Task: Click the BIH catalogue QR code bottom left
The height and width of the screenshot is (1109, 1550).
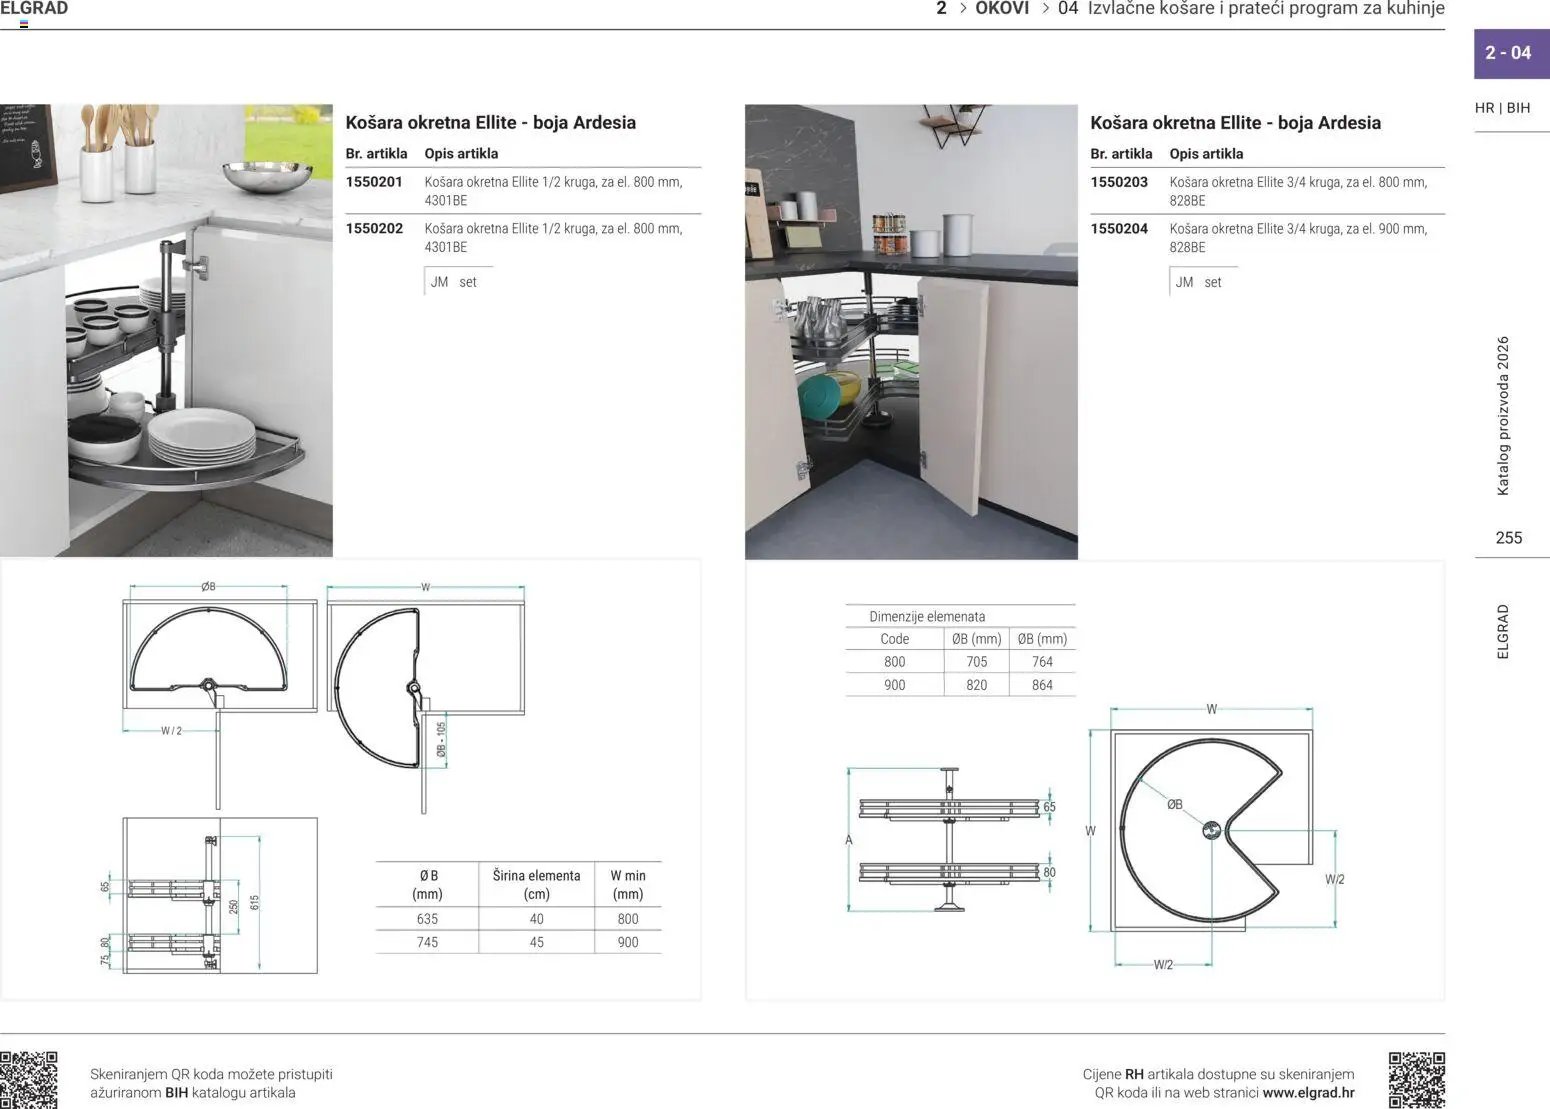Action: click(29, 1080)
